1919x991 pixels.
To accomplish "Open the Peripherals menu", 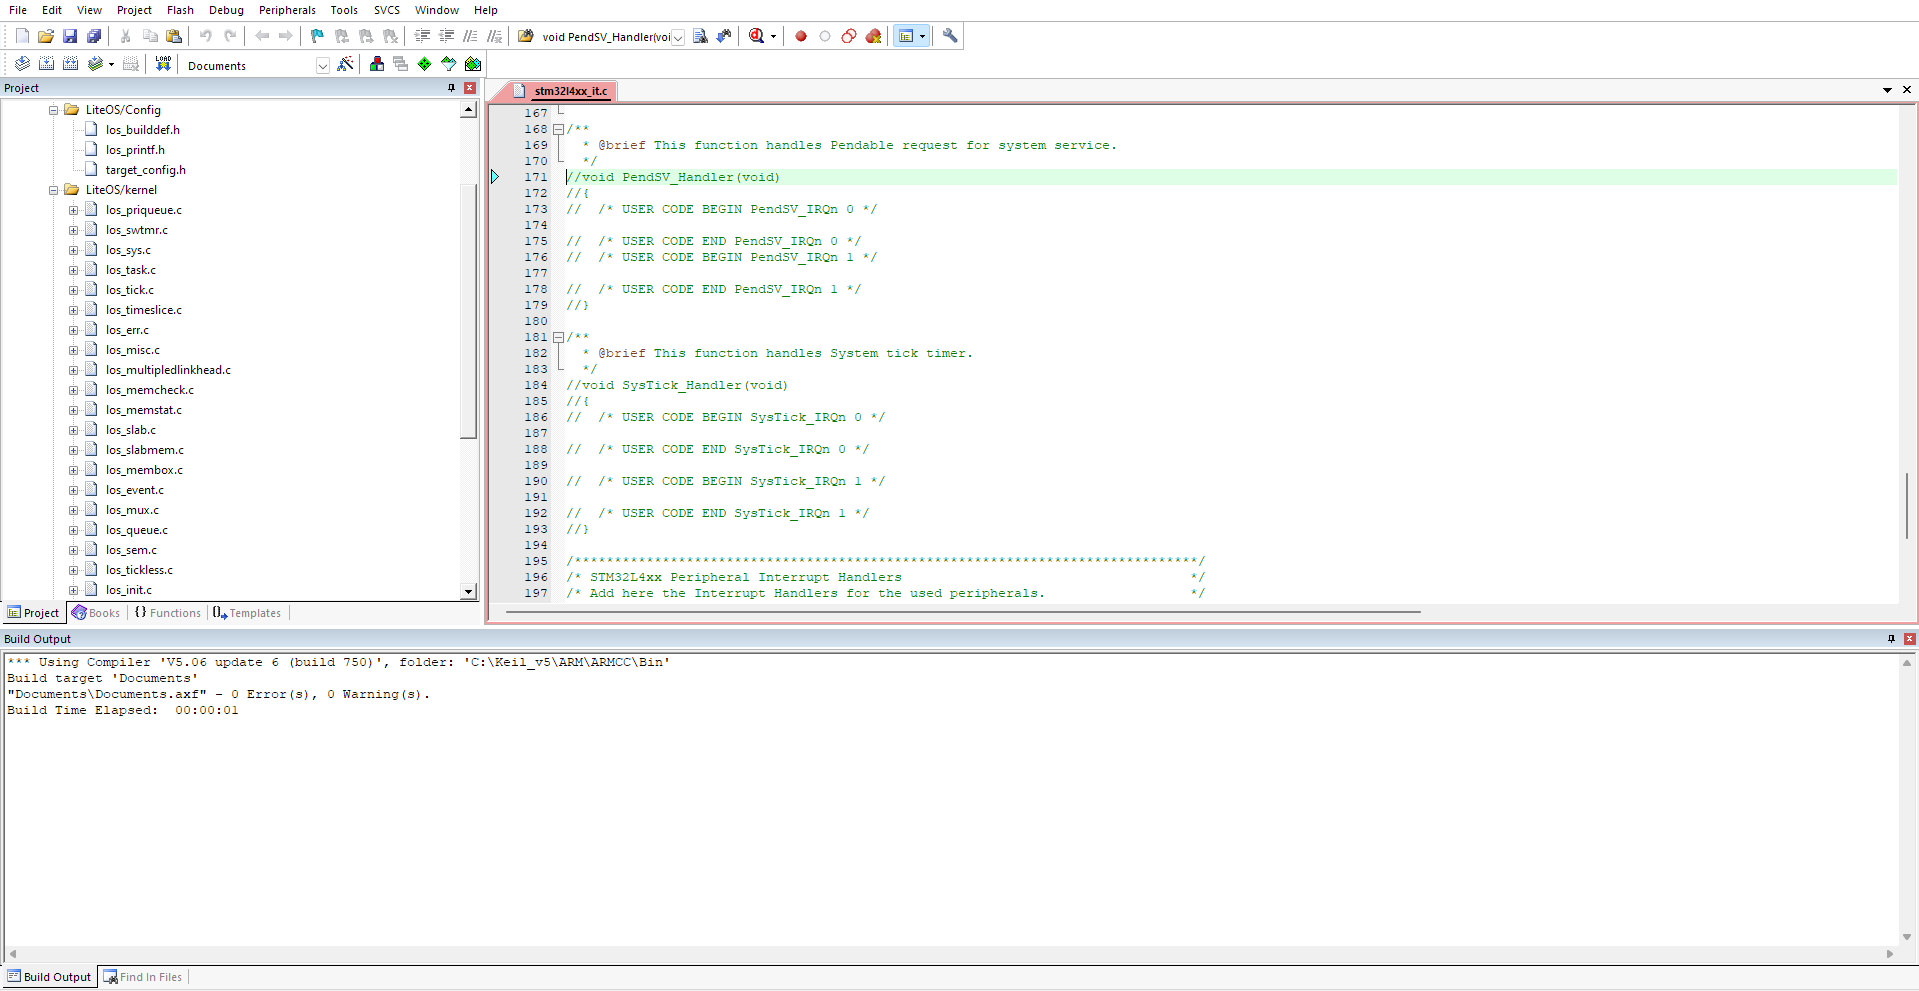I will coord(287,10).
